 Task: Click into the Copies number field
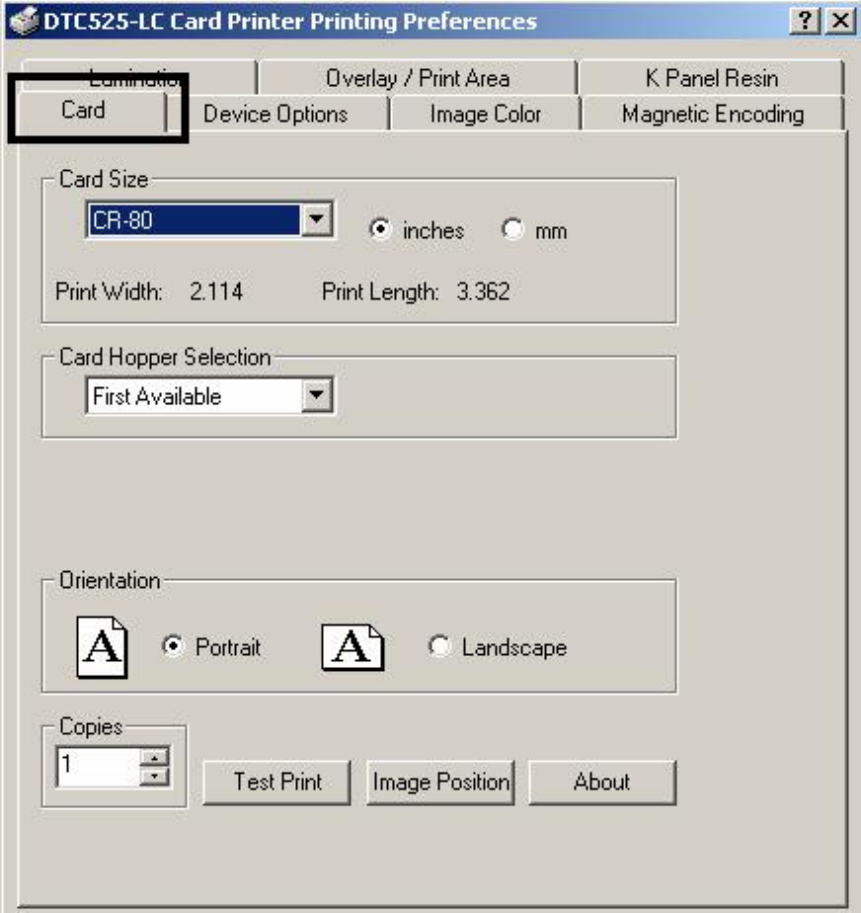(x=98, y=766)
